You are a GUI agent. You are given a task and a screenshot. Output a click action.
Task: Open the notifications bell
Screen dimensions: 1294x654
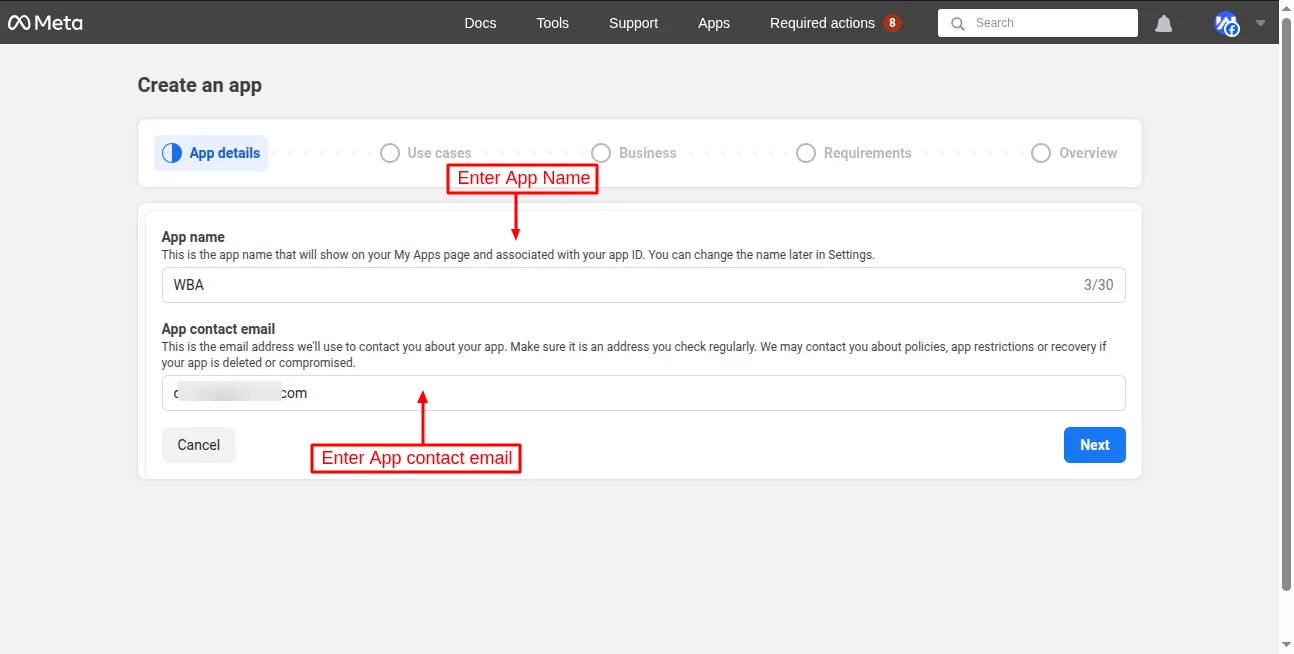1163,23
